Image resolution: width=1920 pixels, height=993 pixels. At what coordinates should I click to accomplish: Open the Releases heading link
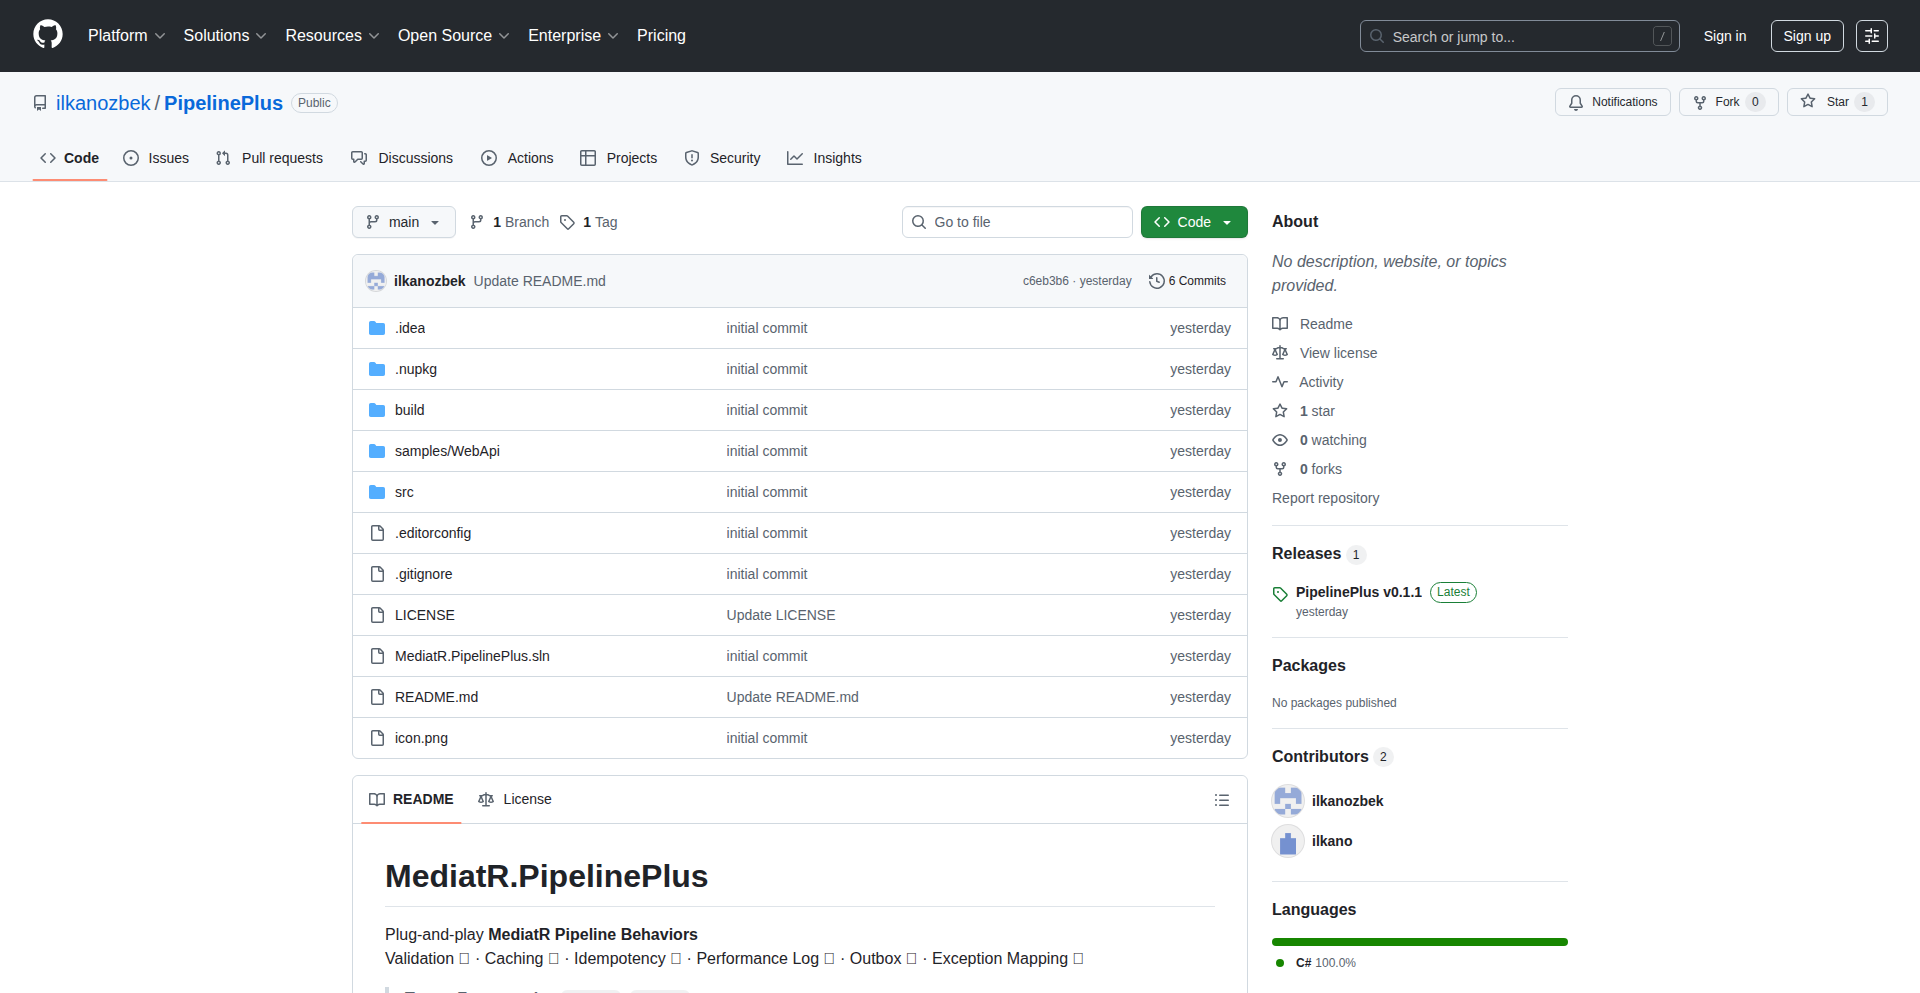click(x=1317, y=554)
